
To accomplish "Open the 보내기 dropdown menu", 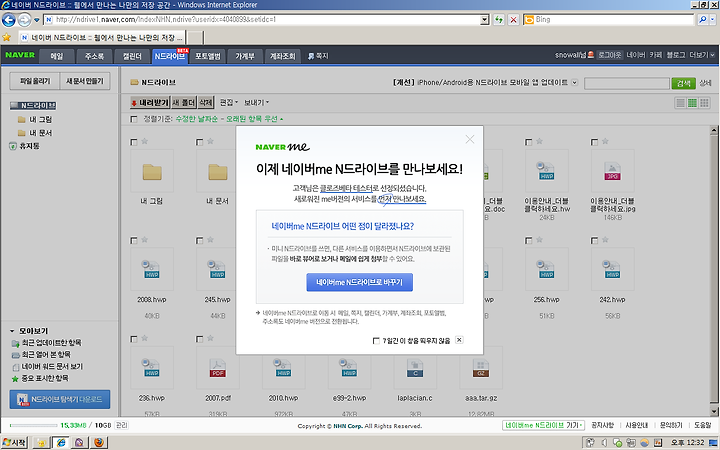I will point(256,102).
